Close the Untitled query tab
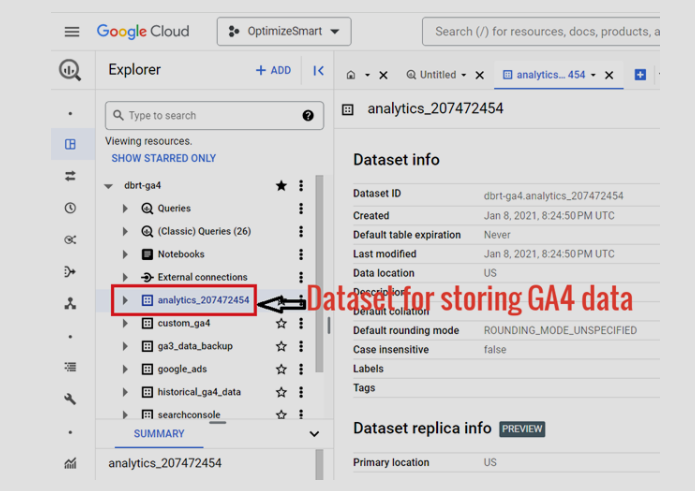The height and width of the screenshot is (491, 695). tap(480, 75)
